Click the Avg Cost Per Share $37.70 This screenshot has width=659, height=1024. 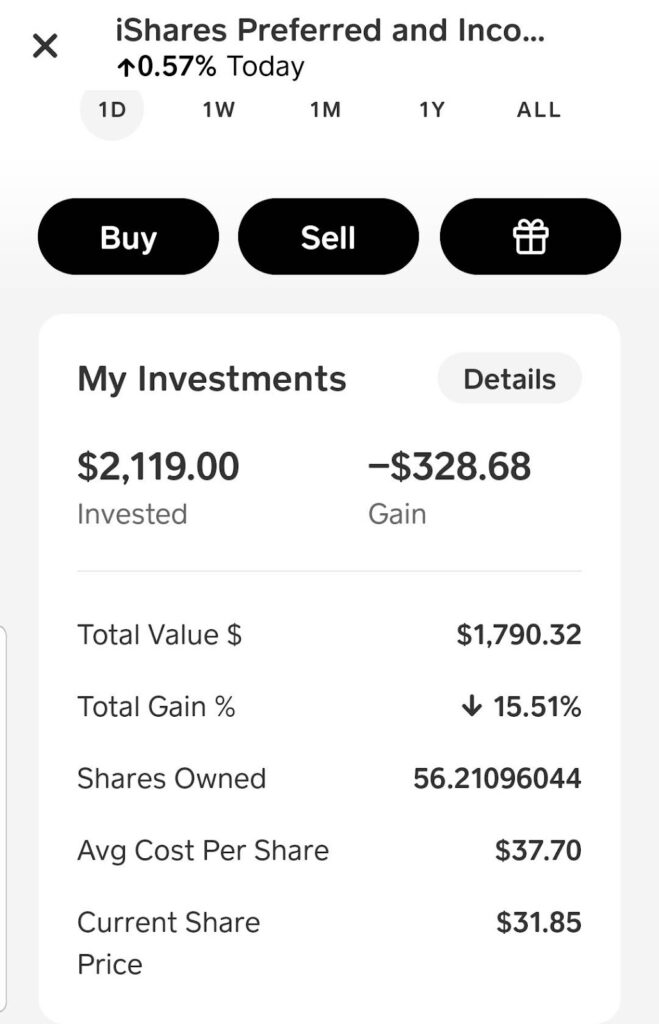click(538, 851)
